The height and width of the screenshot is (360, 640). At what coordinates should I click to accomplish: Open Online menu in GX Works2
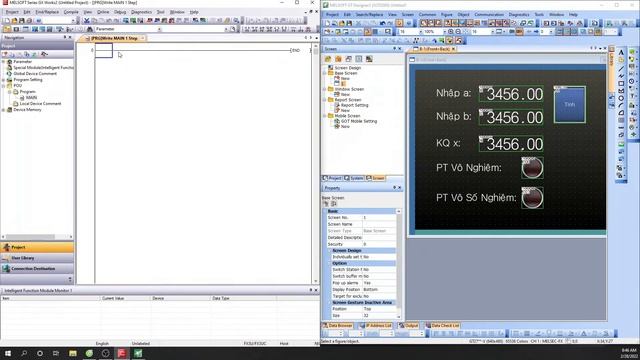(103, 12)
